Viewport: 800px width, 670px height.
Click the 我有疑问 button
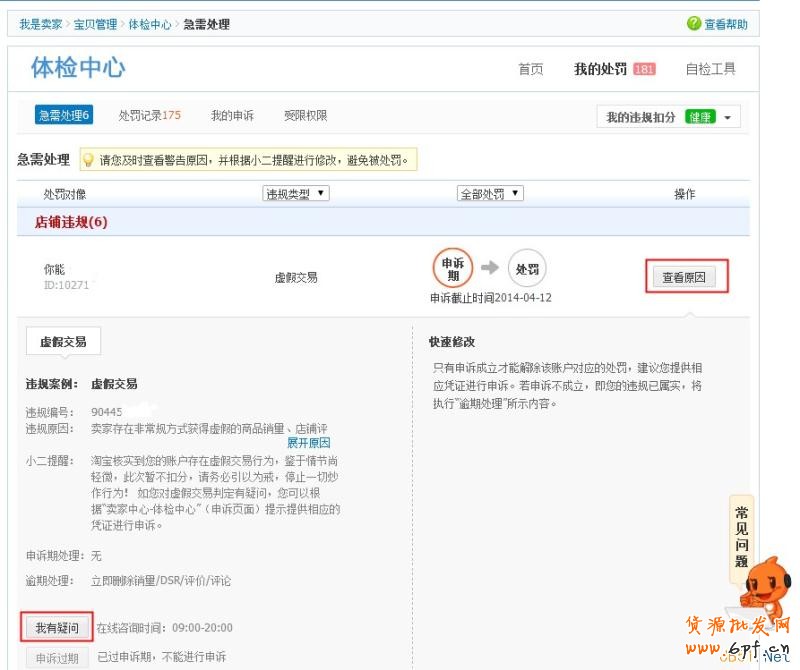pyautogui.click(x=57, y=628)
